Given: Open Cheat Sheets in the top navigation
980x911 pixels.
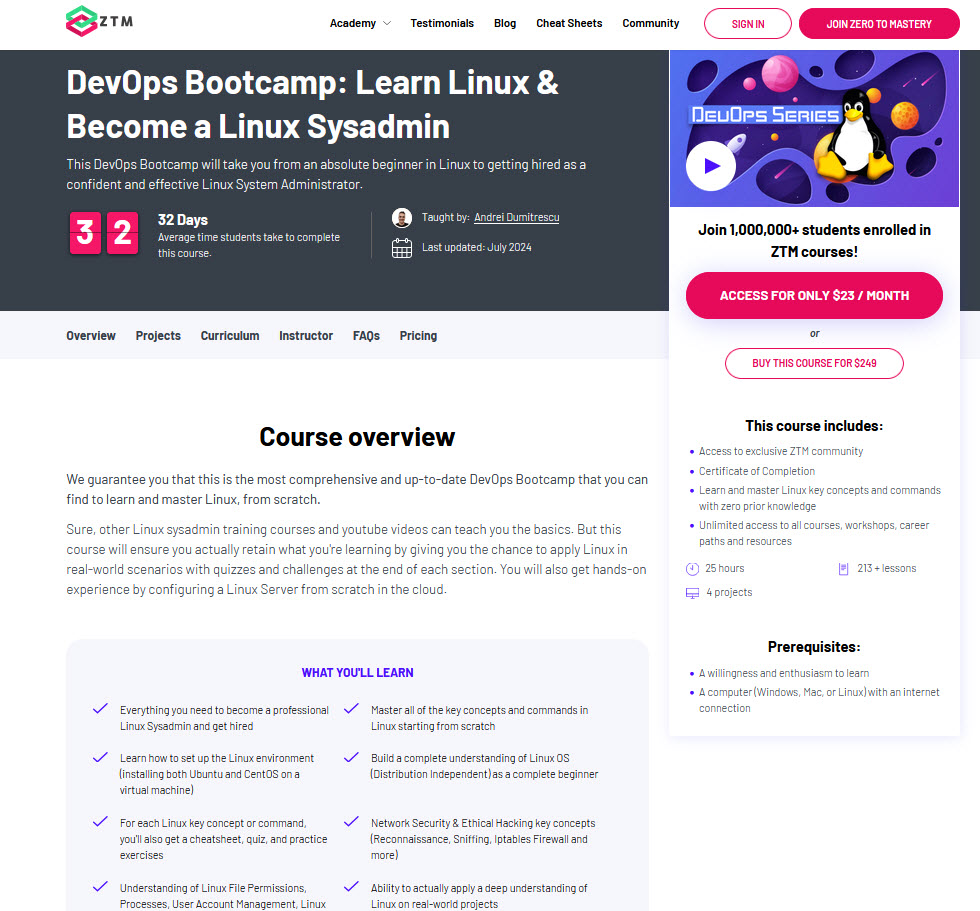Looking at the screenshot, I should point(569,23).
